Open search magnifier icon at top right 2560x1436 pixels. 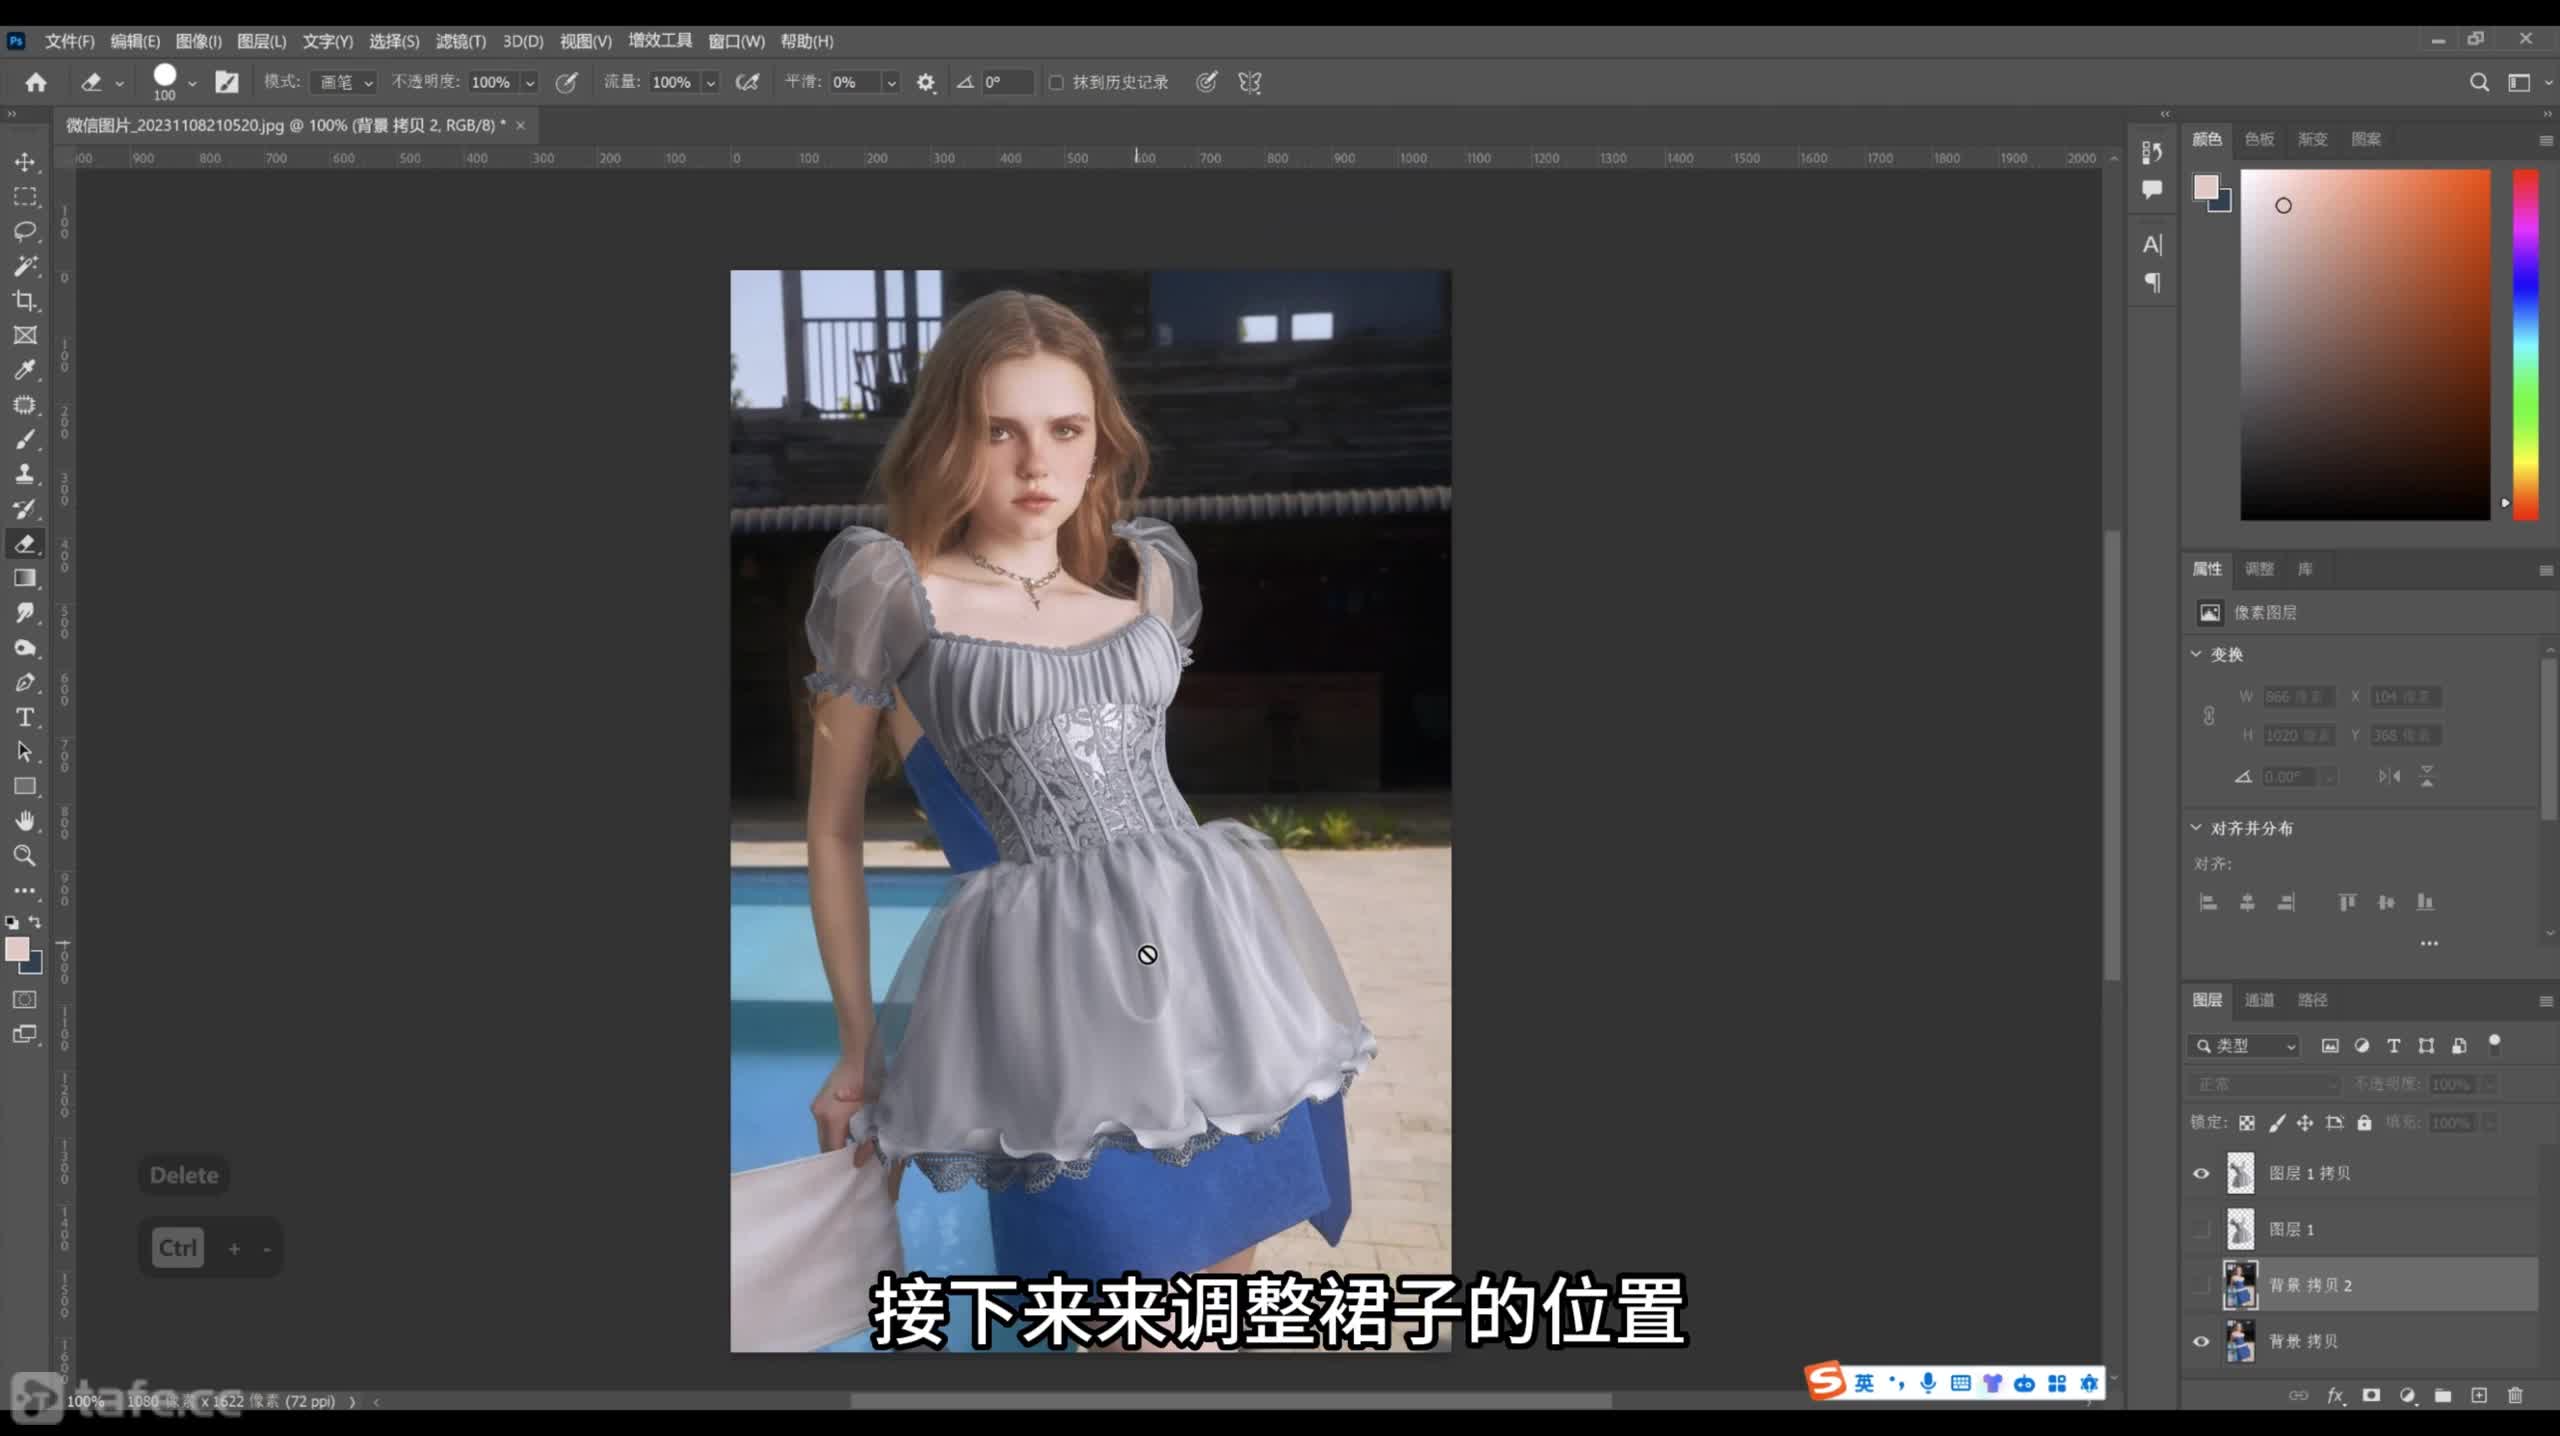[x=2479, y=82]
